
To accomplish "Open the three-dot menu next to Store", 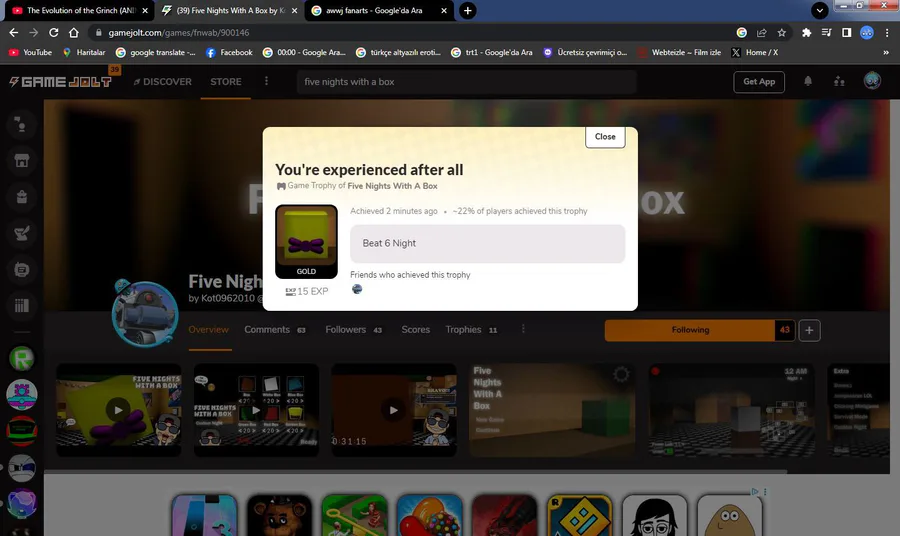I will (266, 81).
